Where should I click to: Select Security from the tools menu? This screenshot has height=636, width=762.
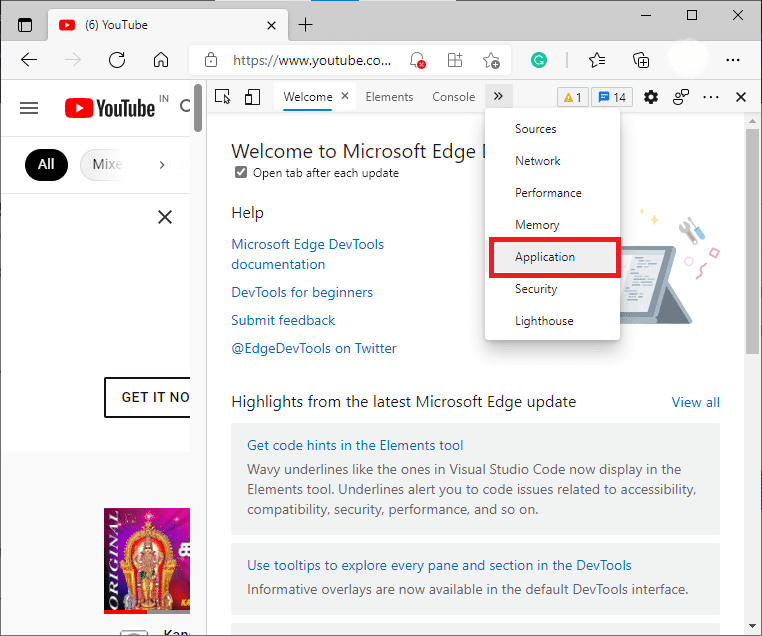pos(553,289)
